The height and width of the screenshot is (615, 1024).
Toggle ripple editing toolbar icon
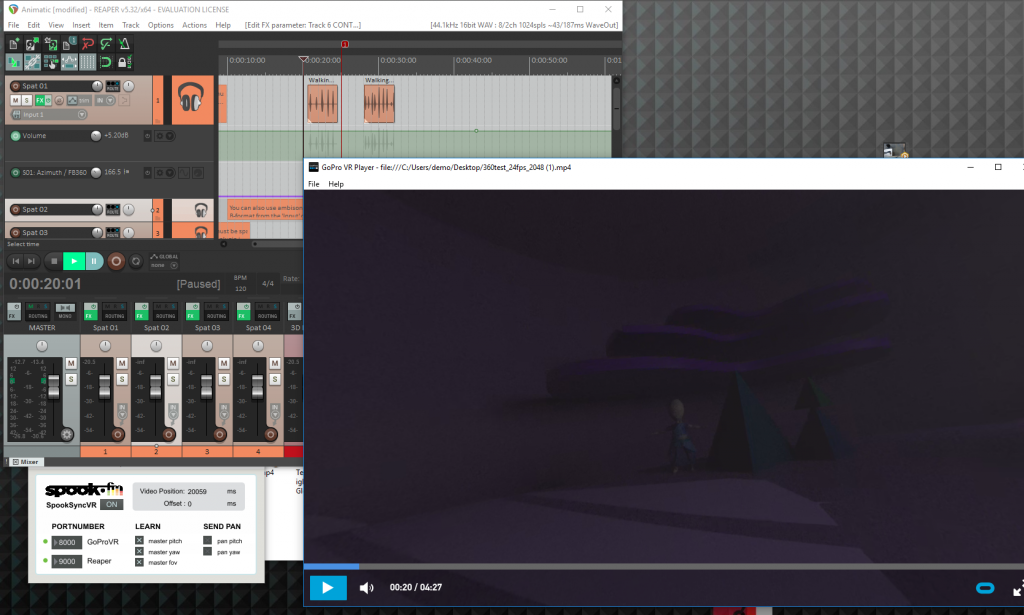click(x=50, y=62)
